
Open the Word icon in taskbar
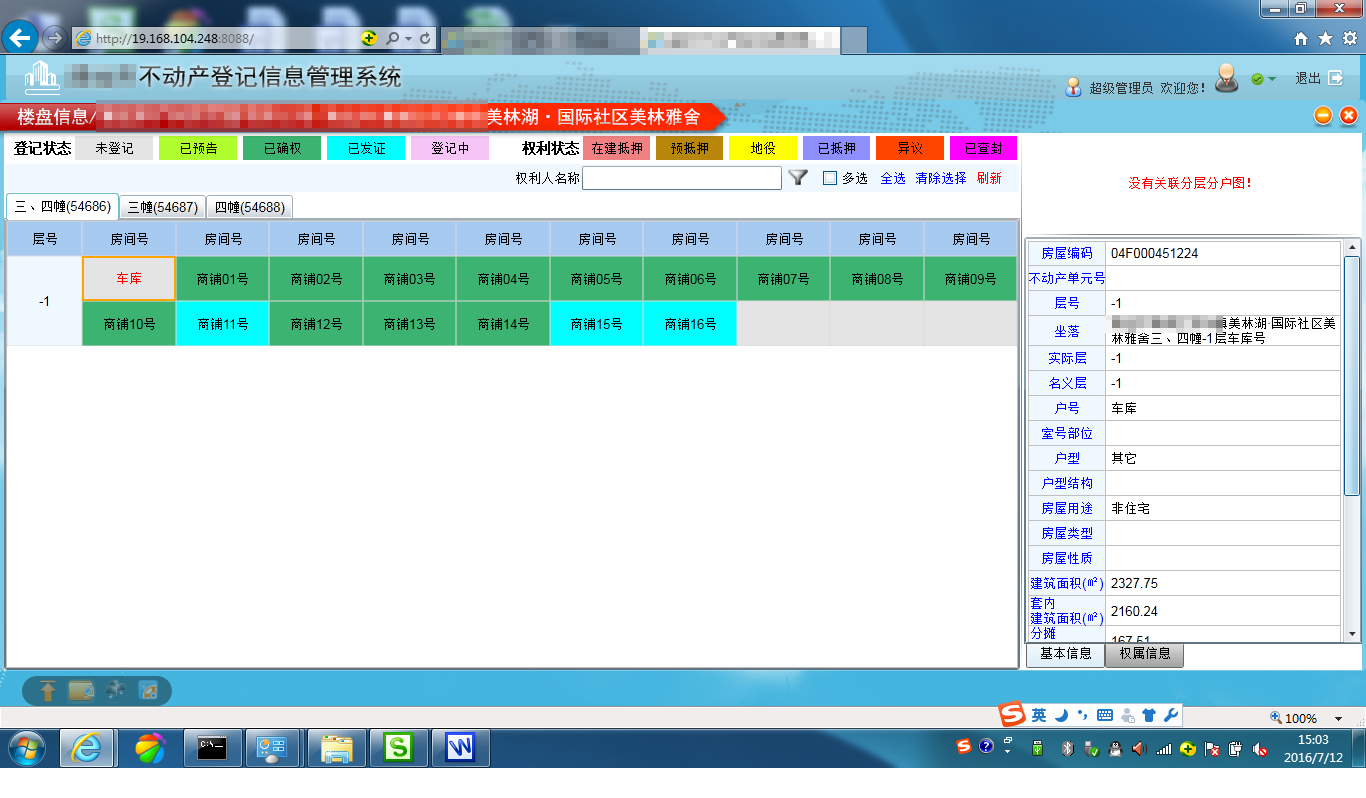point(460,747)
